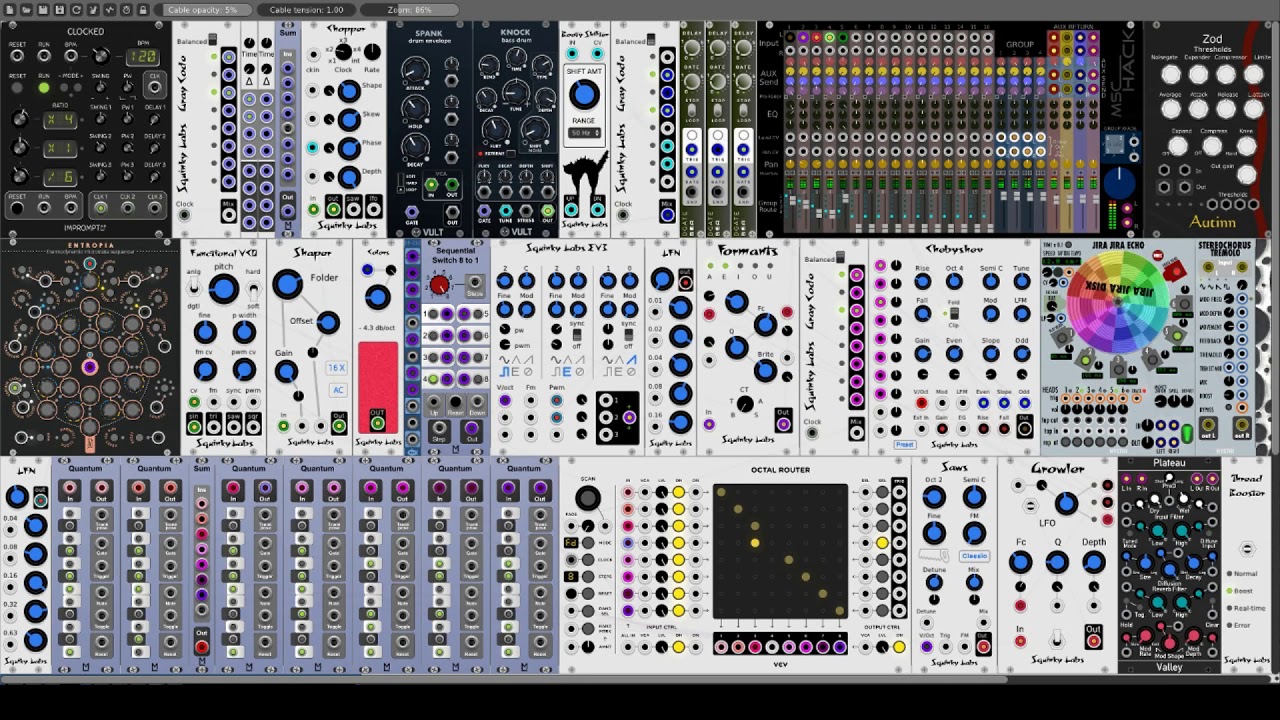This screenshot has width=1280, height=720.
Task: Click the Functional VCO sqr output jack
Action: pyautogui.click(x=252, y=426)
